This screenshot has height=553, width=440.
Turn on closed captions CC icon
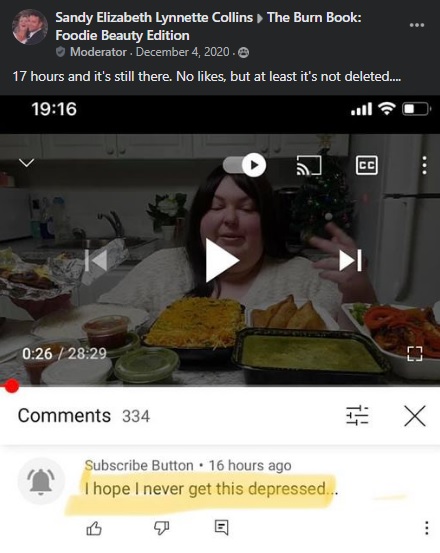click(367, 165)
